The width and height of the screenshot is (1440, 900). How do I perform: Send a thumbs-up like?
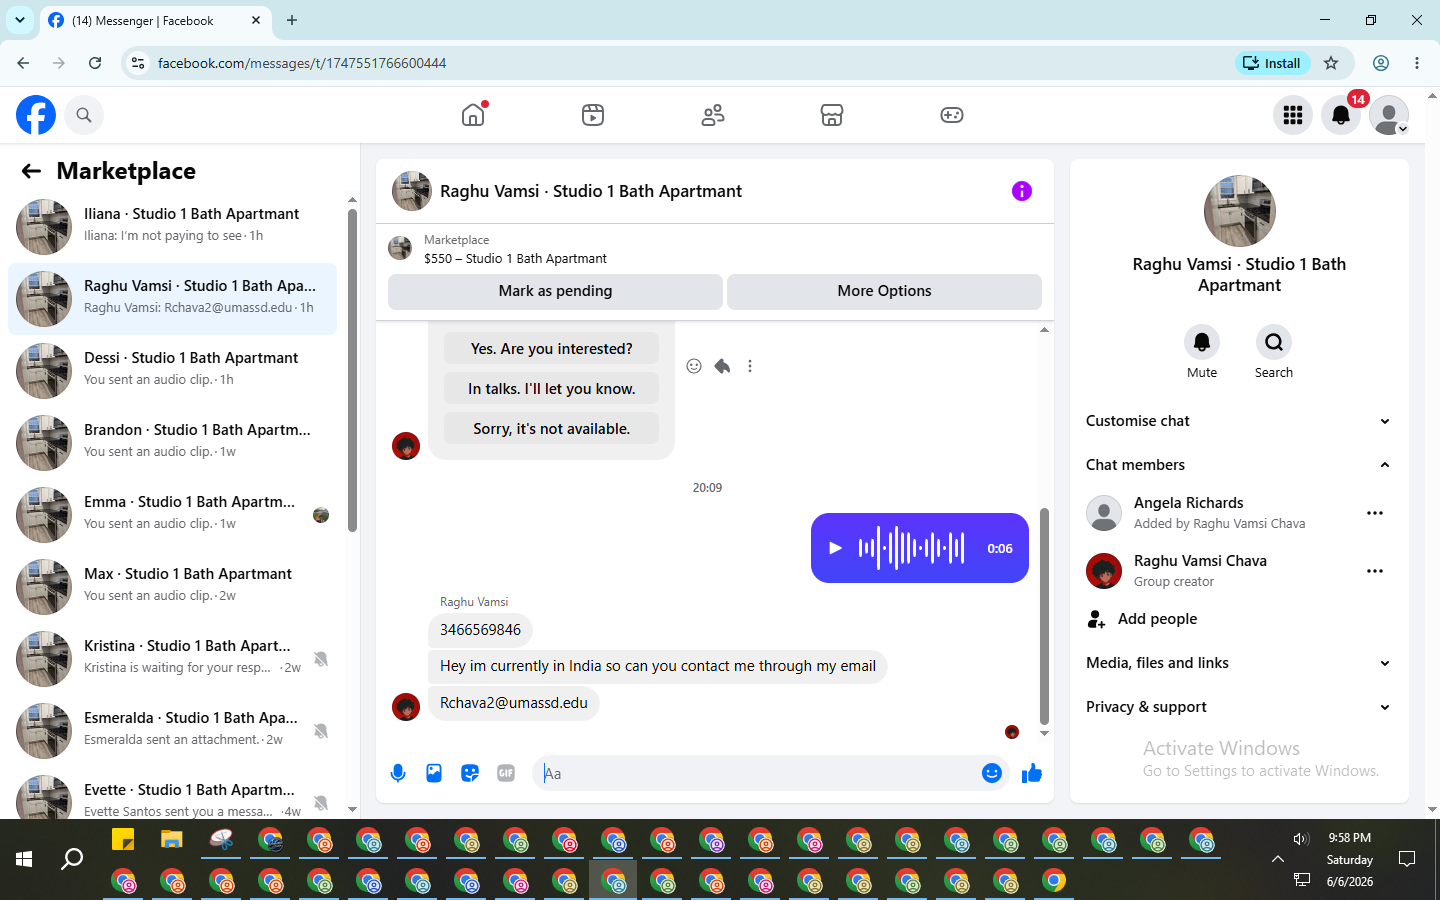(x=1032, y=773)
